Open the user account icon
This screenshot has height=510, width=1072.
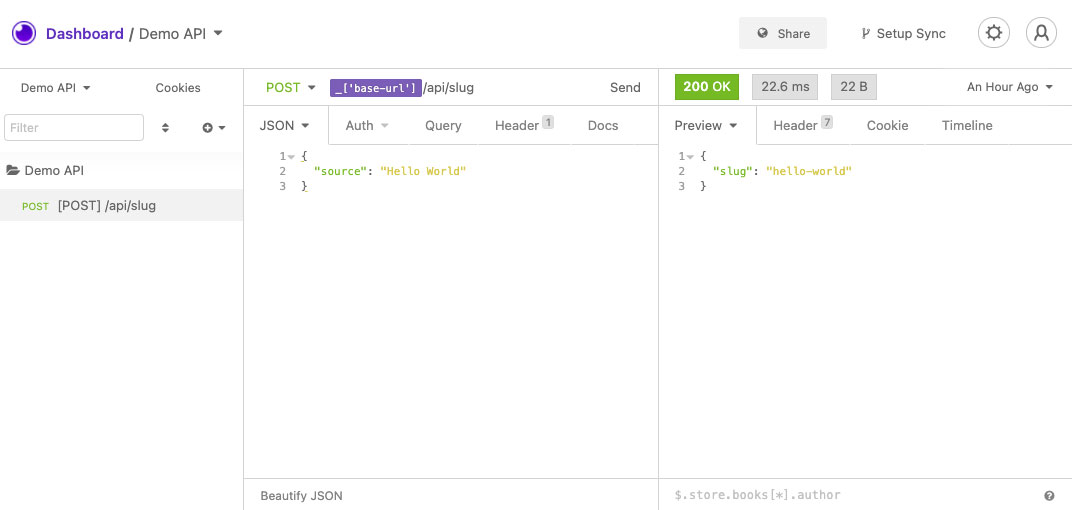tap(1041, 33)
